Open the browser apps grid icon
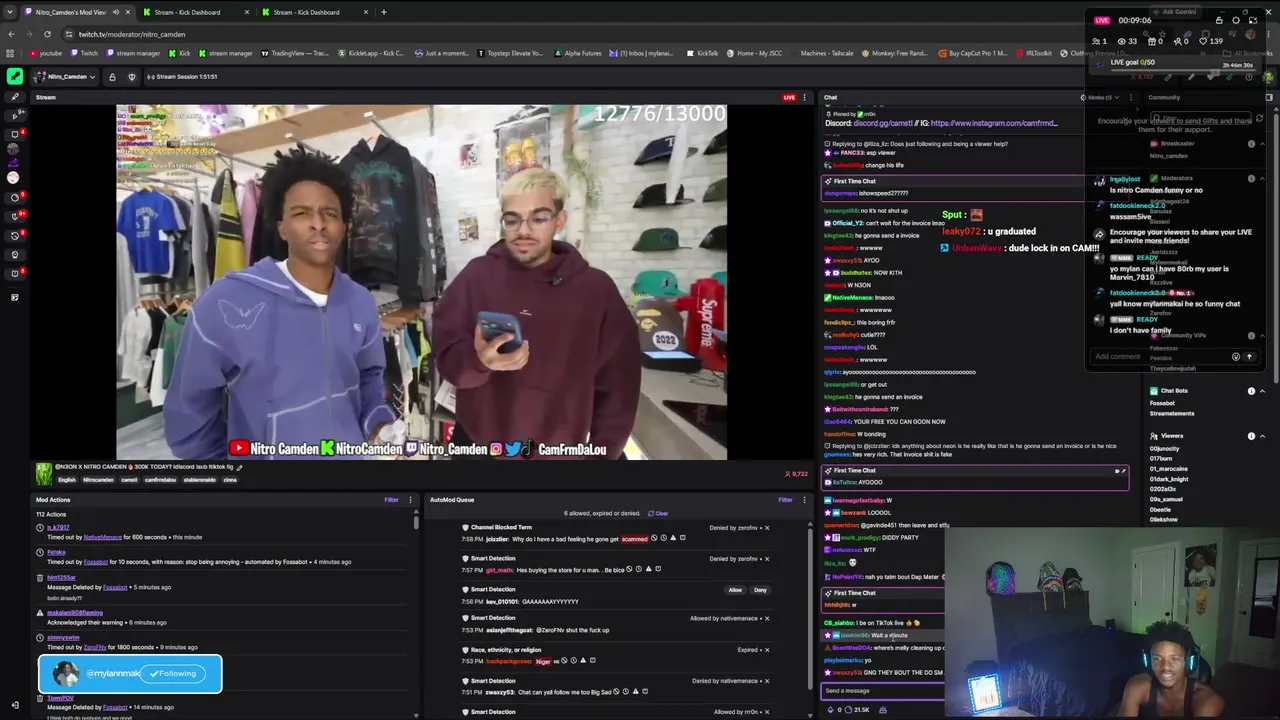The height and width of the screenshot is (720, 1280). [x=11, y=53]
